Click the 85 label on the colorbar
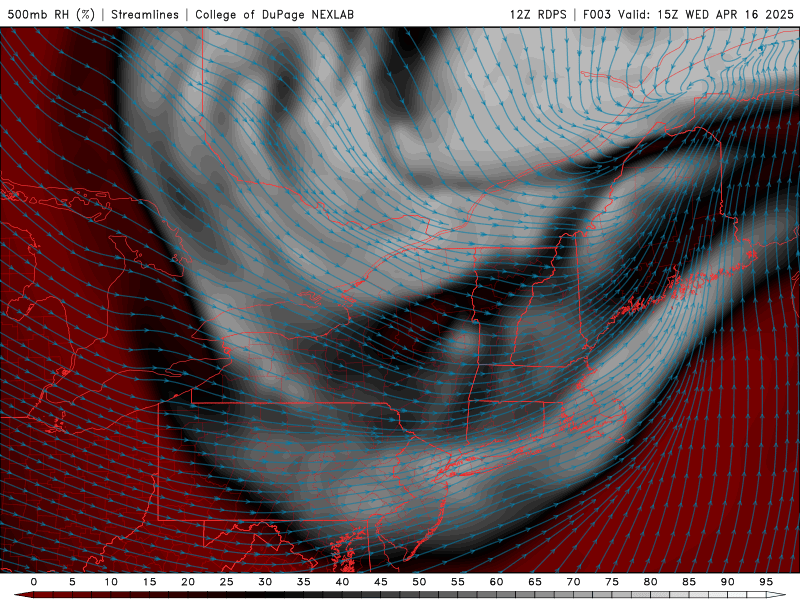The width and height of the screenshot is (800, 600). (x=689, y=582)
